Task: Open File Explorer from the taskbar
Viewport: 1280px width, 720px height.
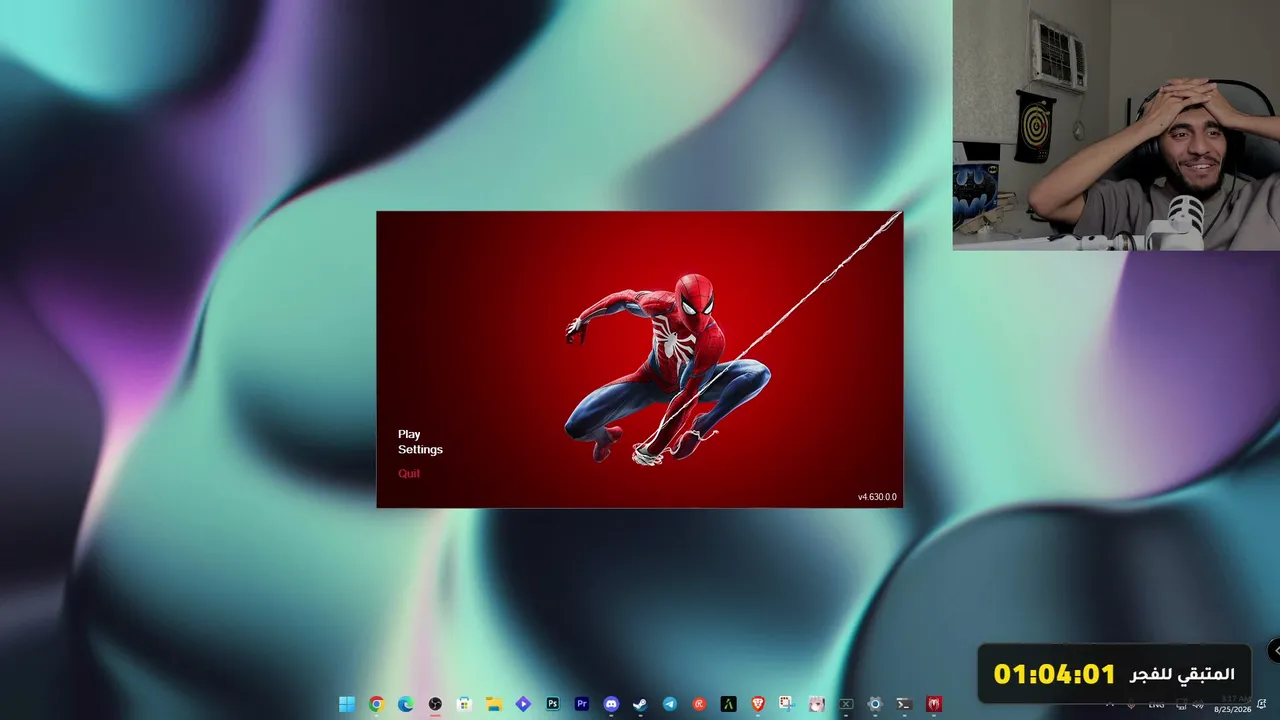Action: [x=493, y=704]
